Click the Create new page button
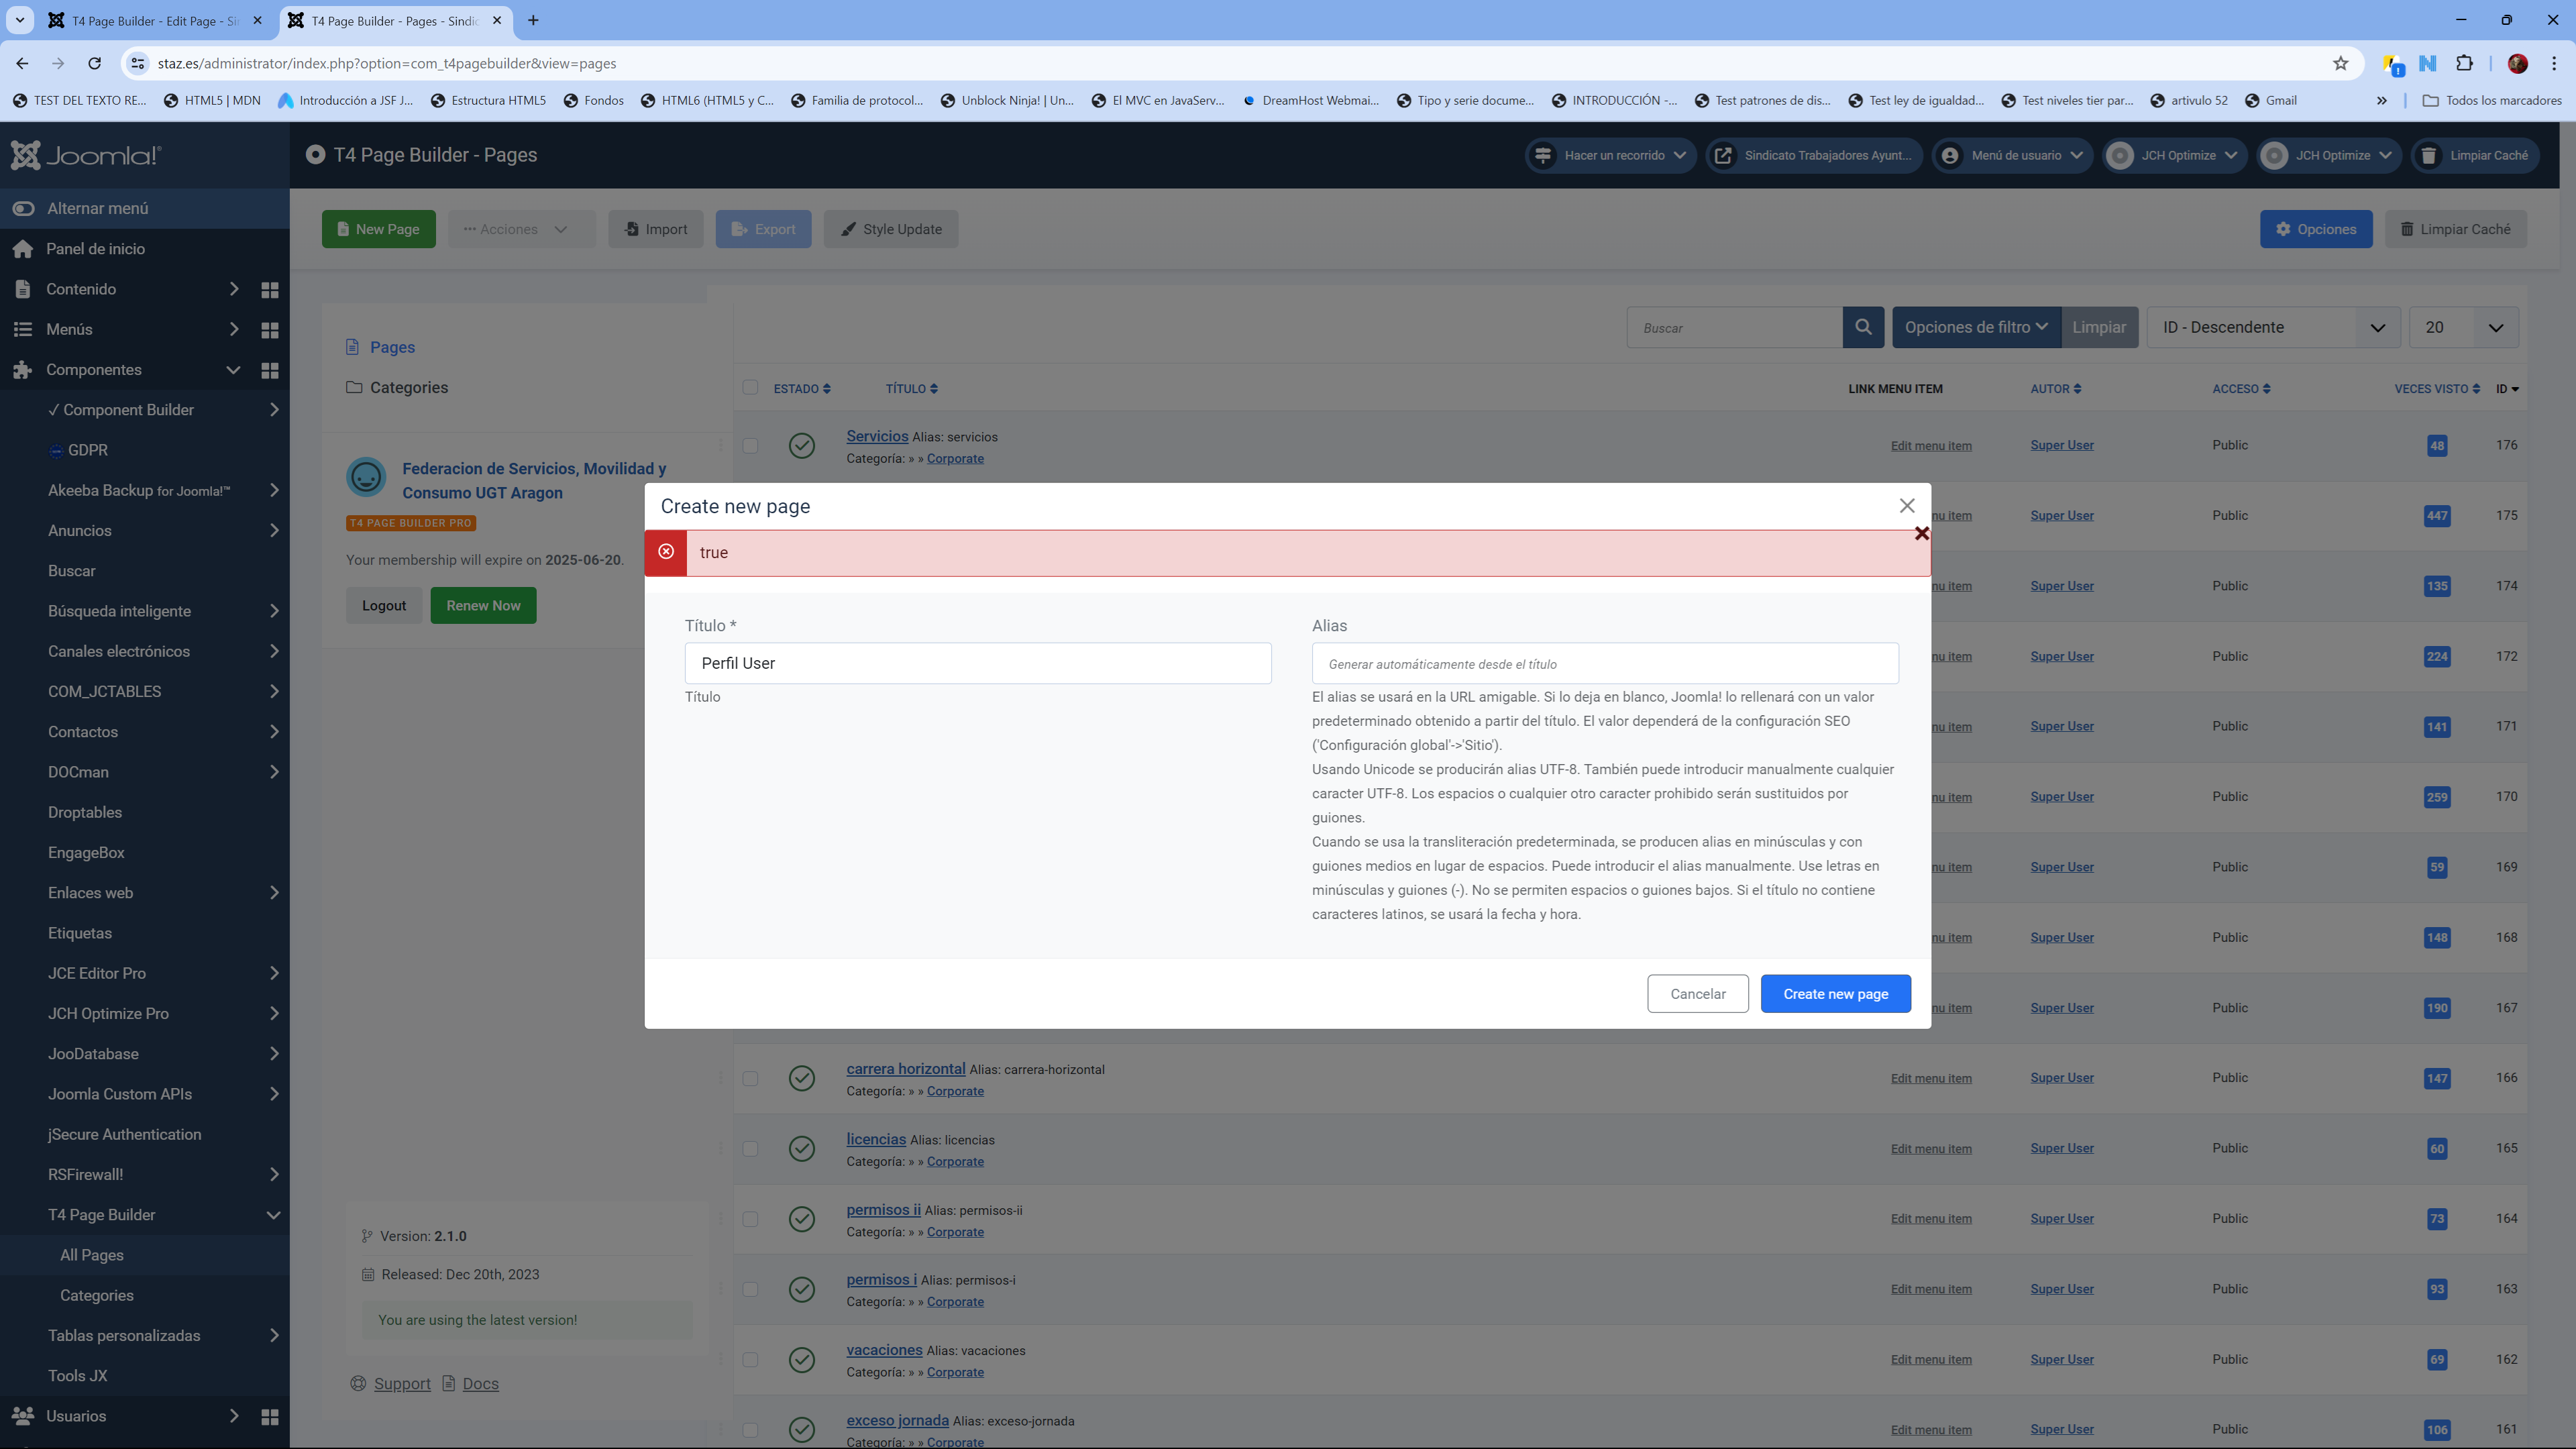The image size is (2576, 1449). point(1835,993)
